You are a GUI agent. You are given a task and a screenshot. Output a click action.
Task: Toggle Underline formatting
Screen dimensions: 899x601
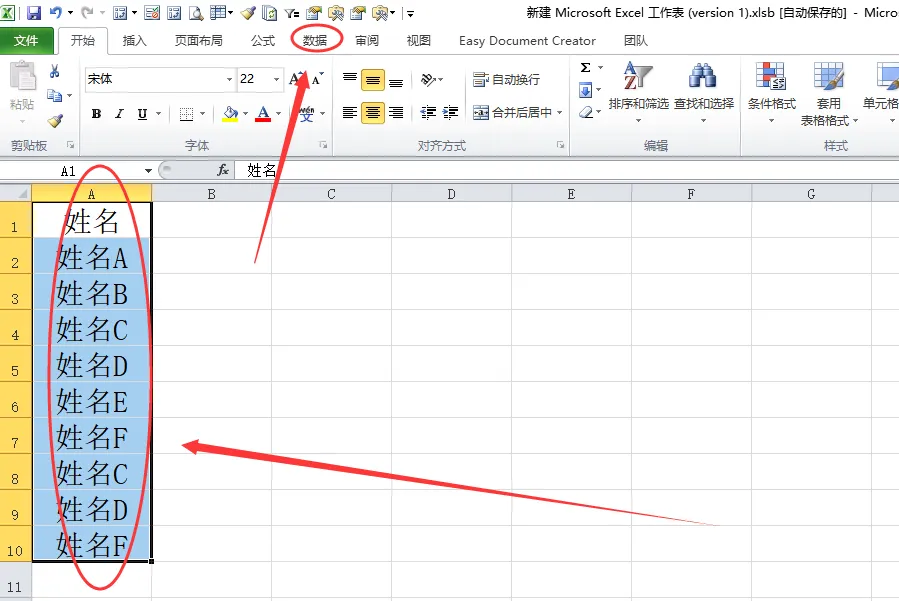coord(142,114)
